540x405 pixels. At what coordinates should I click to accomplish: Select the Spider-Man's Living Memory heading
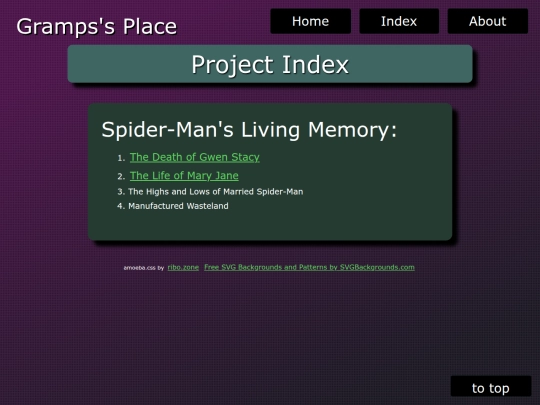249,130
